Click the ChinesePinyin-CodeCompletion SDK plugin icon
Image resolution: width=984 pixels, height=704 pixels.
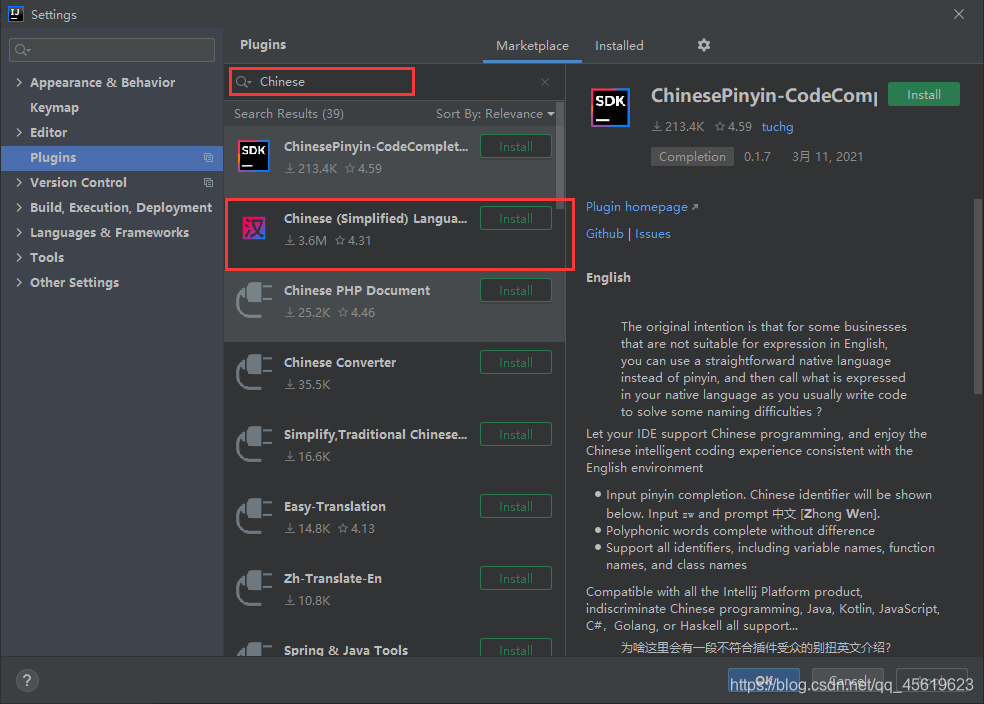pos(253,155)
